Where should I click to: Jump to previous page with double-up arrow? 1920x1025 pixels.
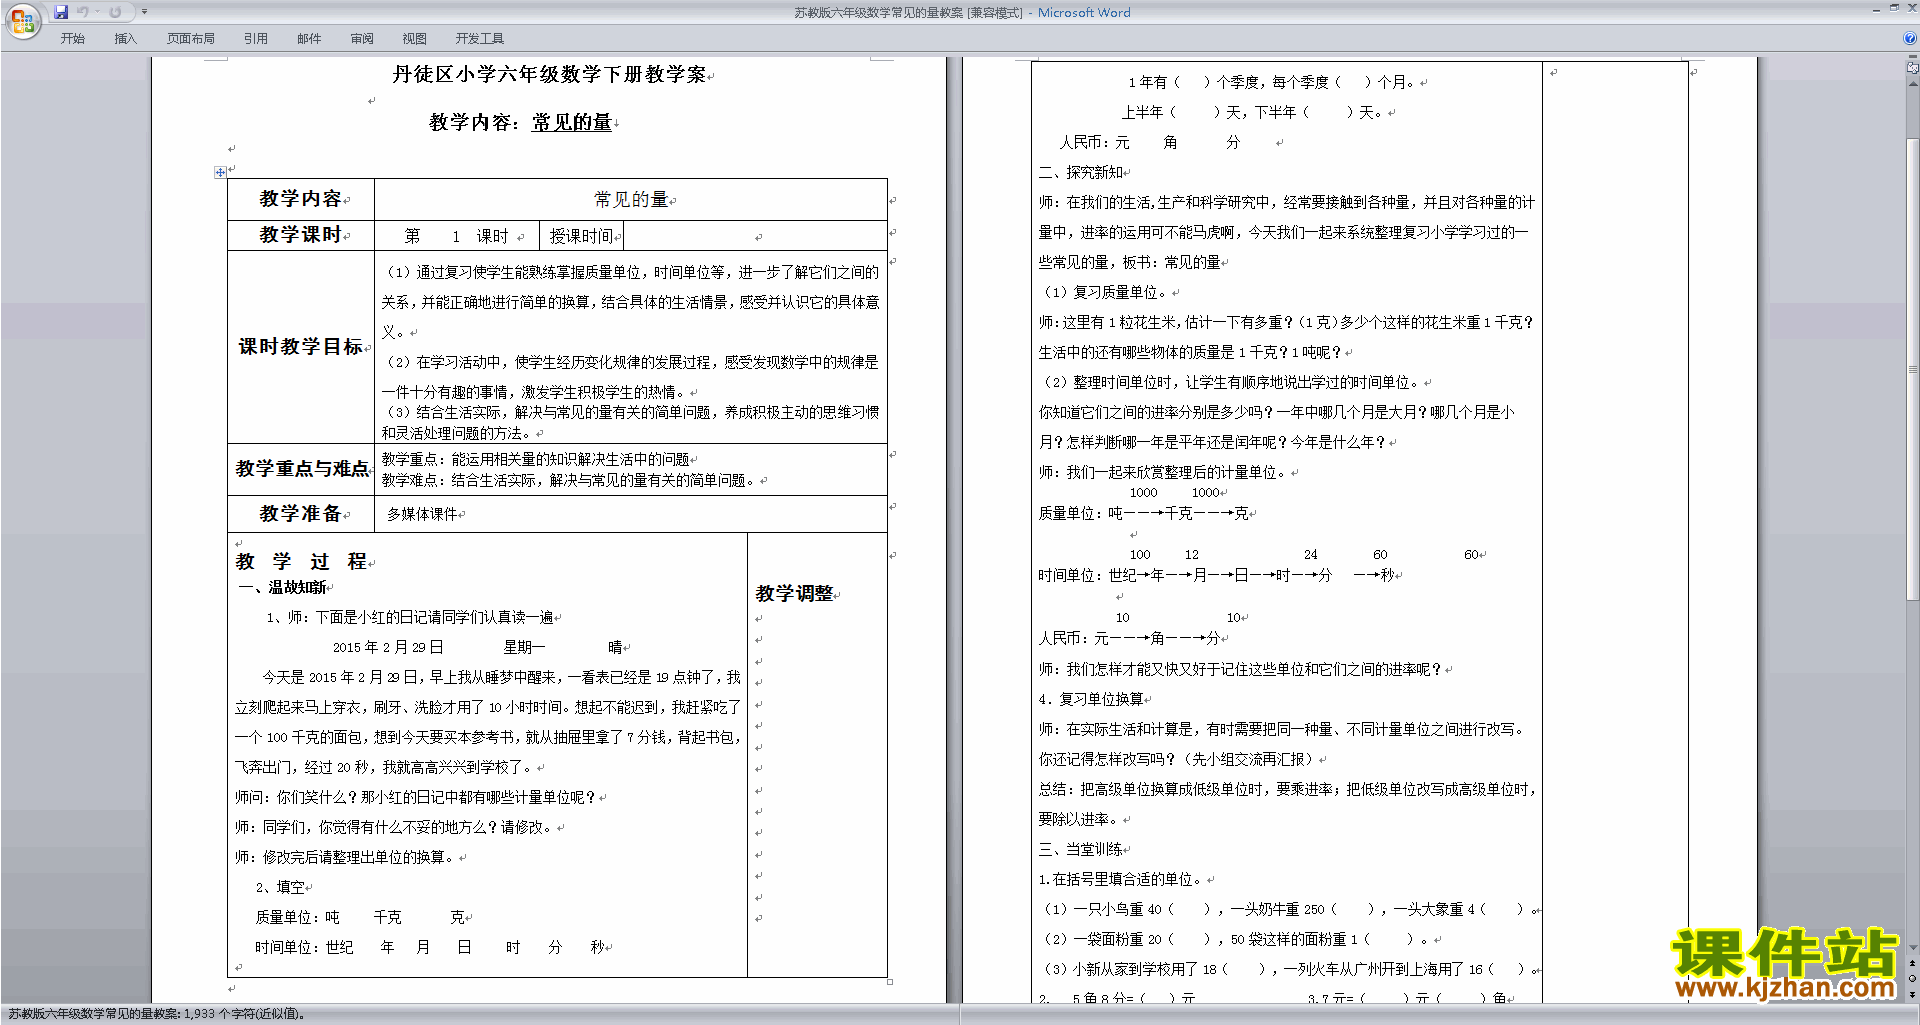1913,963
